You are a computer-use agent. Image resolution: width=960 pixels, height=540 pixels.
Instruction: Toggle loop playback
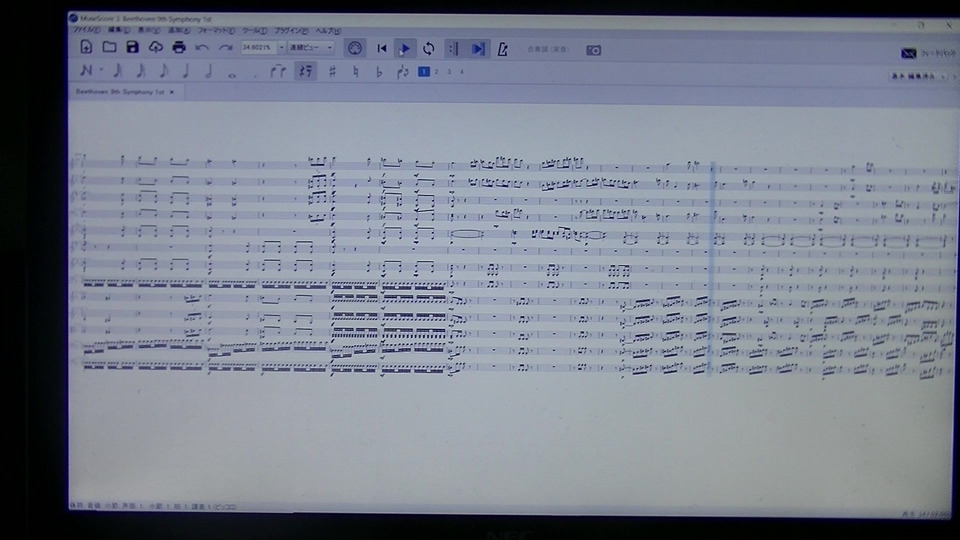(x=429, y=48)
